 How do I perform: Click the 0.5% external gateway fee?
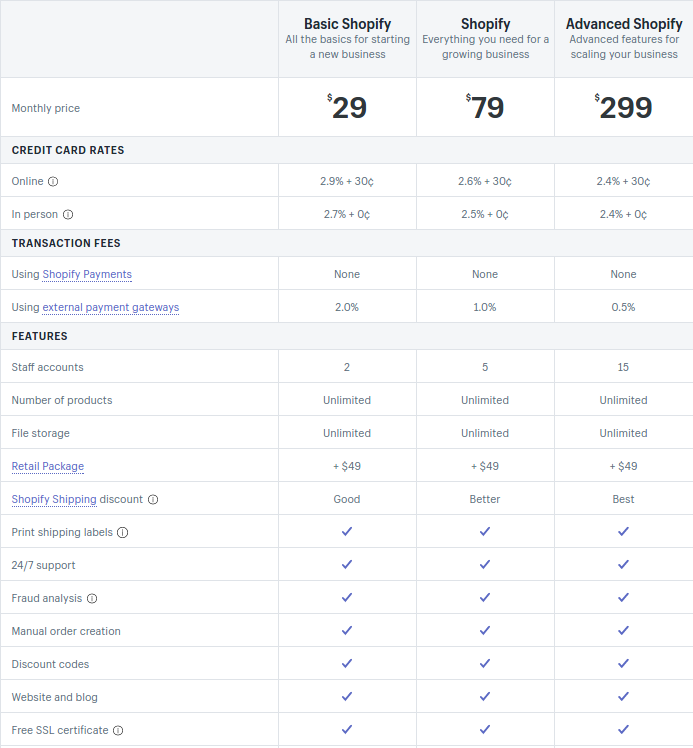pyautogui.click(x=623, y=307)
